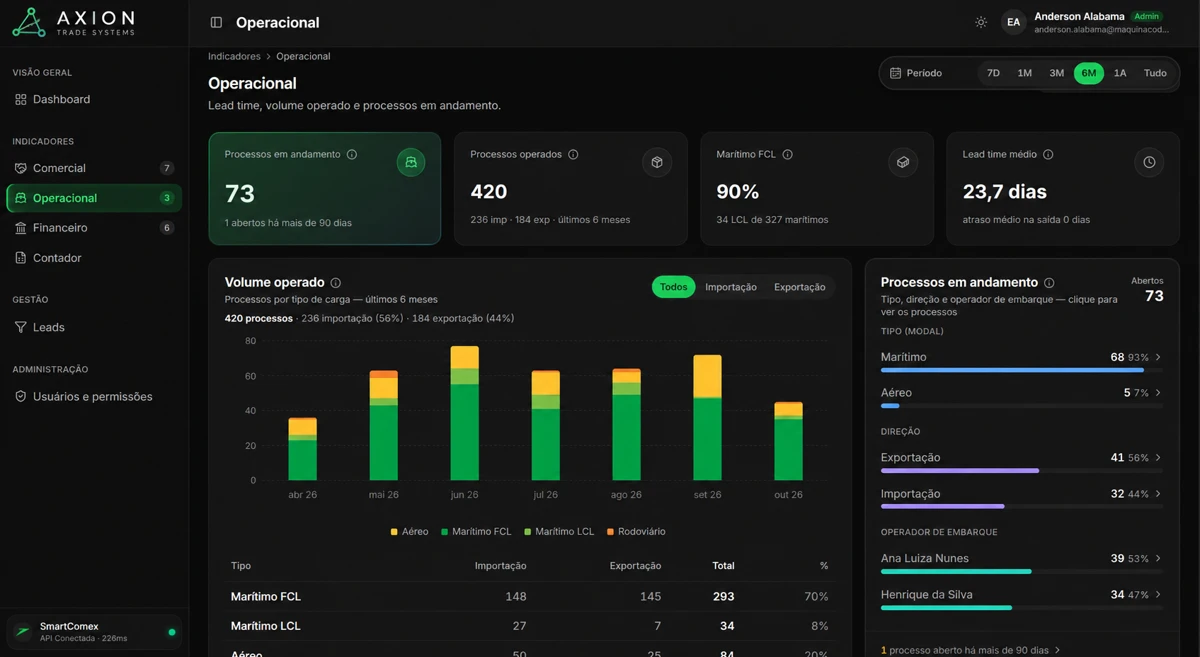Image resolution: width=1200 pixels, height=657 pixels.
Task: Click the Contador document icon
Action: (21, 258)
